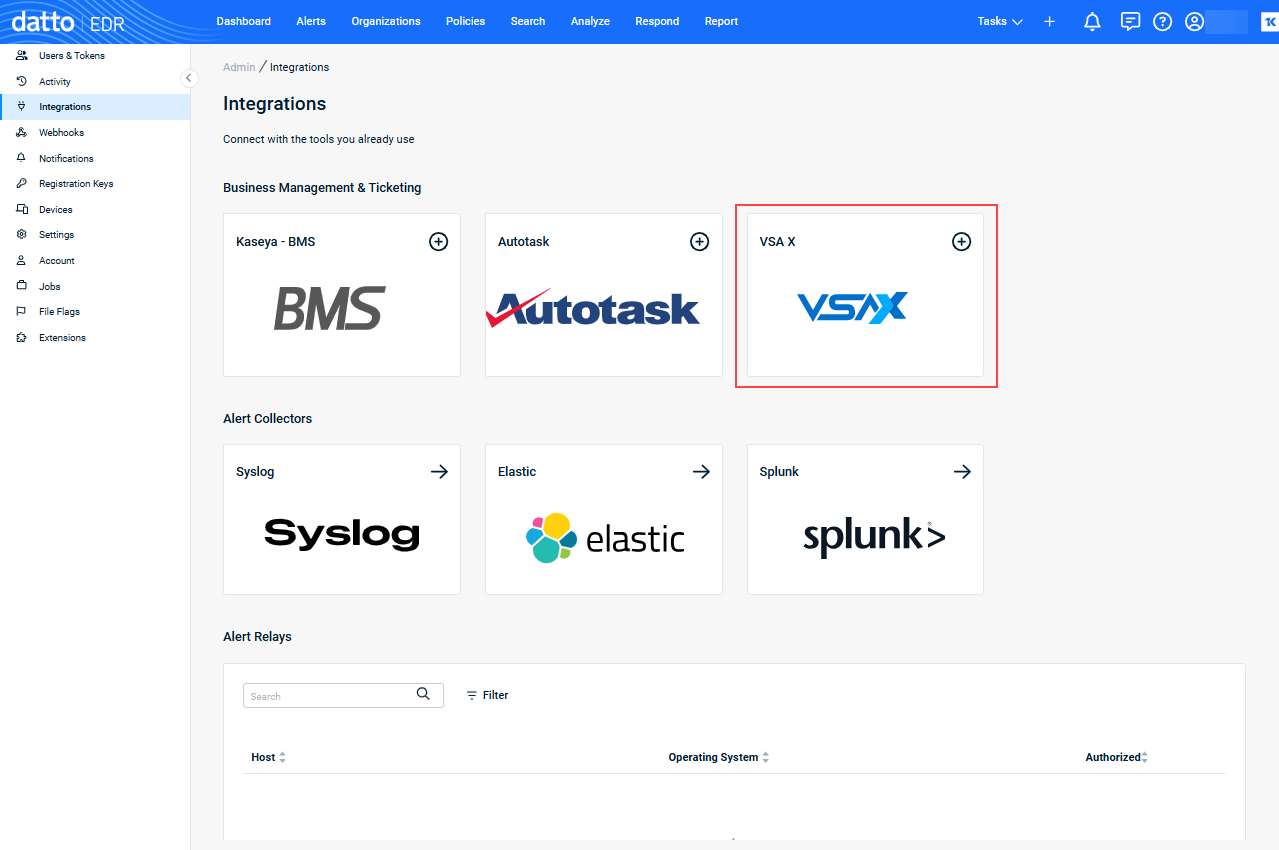Click the Admin breadcrumb link
Viewport: 1279px width, 850px height.
click(x=239, y=67)
